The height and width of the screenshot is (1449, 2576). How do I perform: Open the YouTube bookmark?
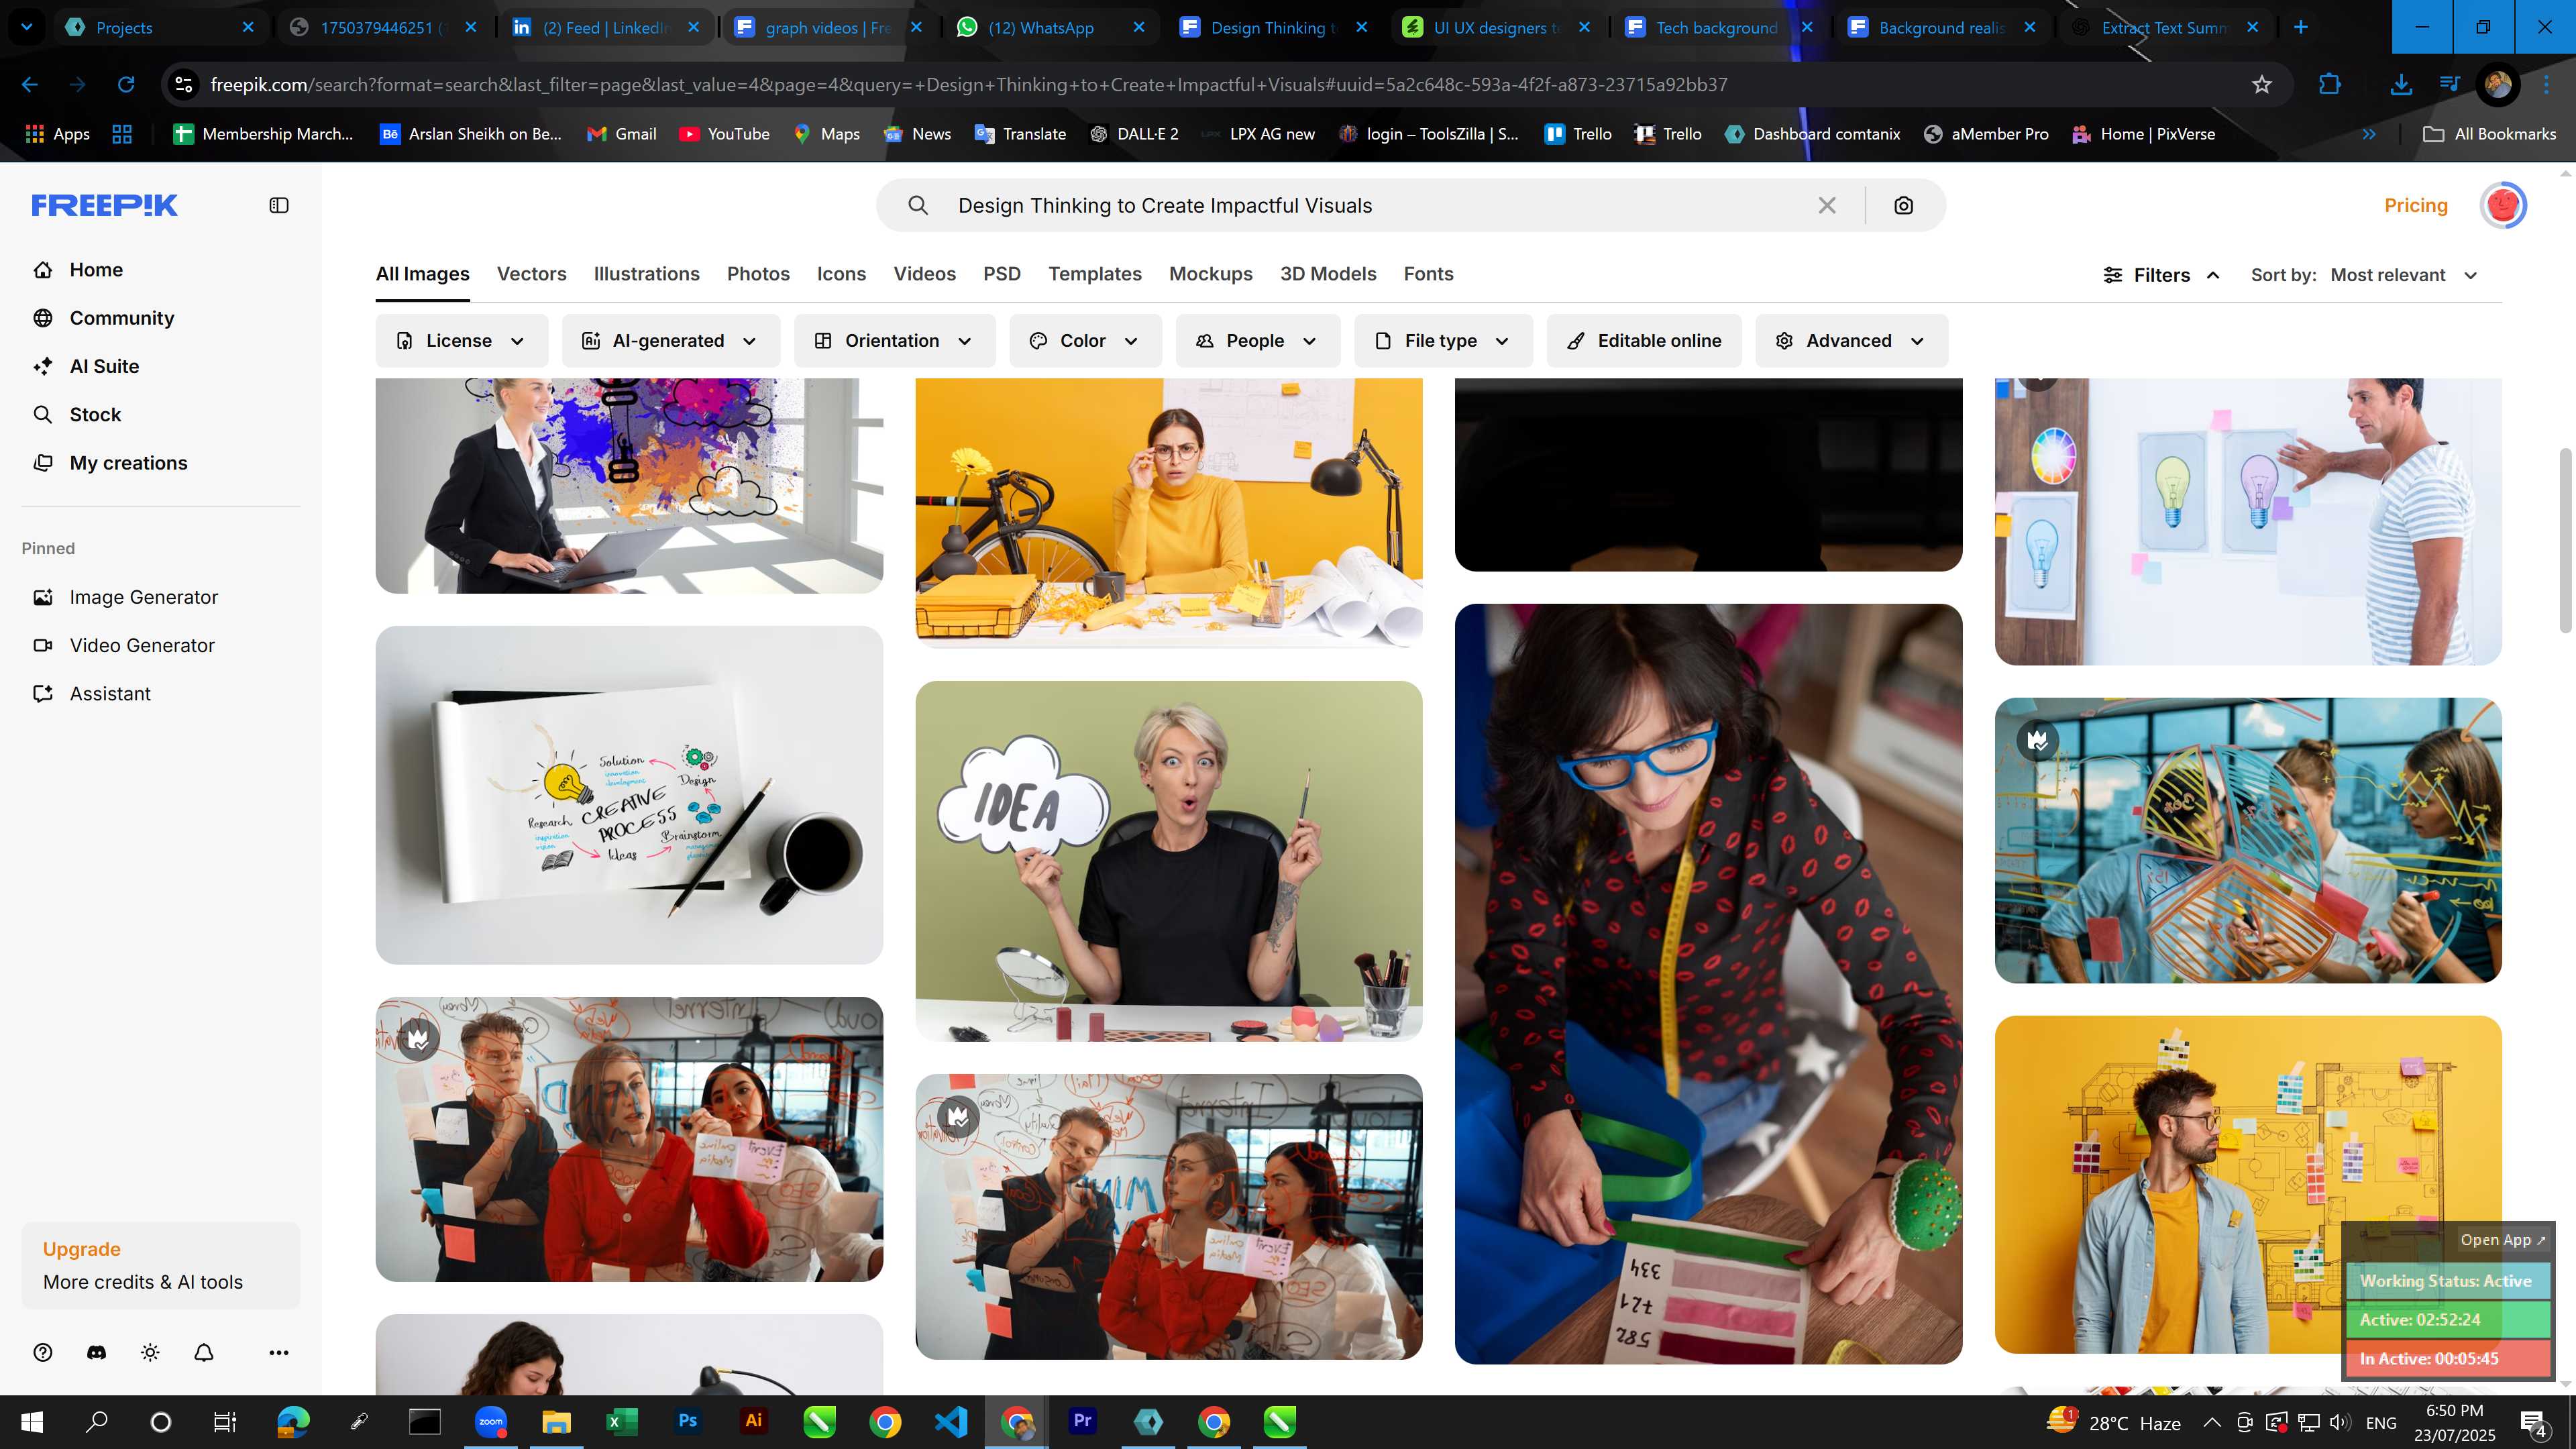pos(724,134)
